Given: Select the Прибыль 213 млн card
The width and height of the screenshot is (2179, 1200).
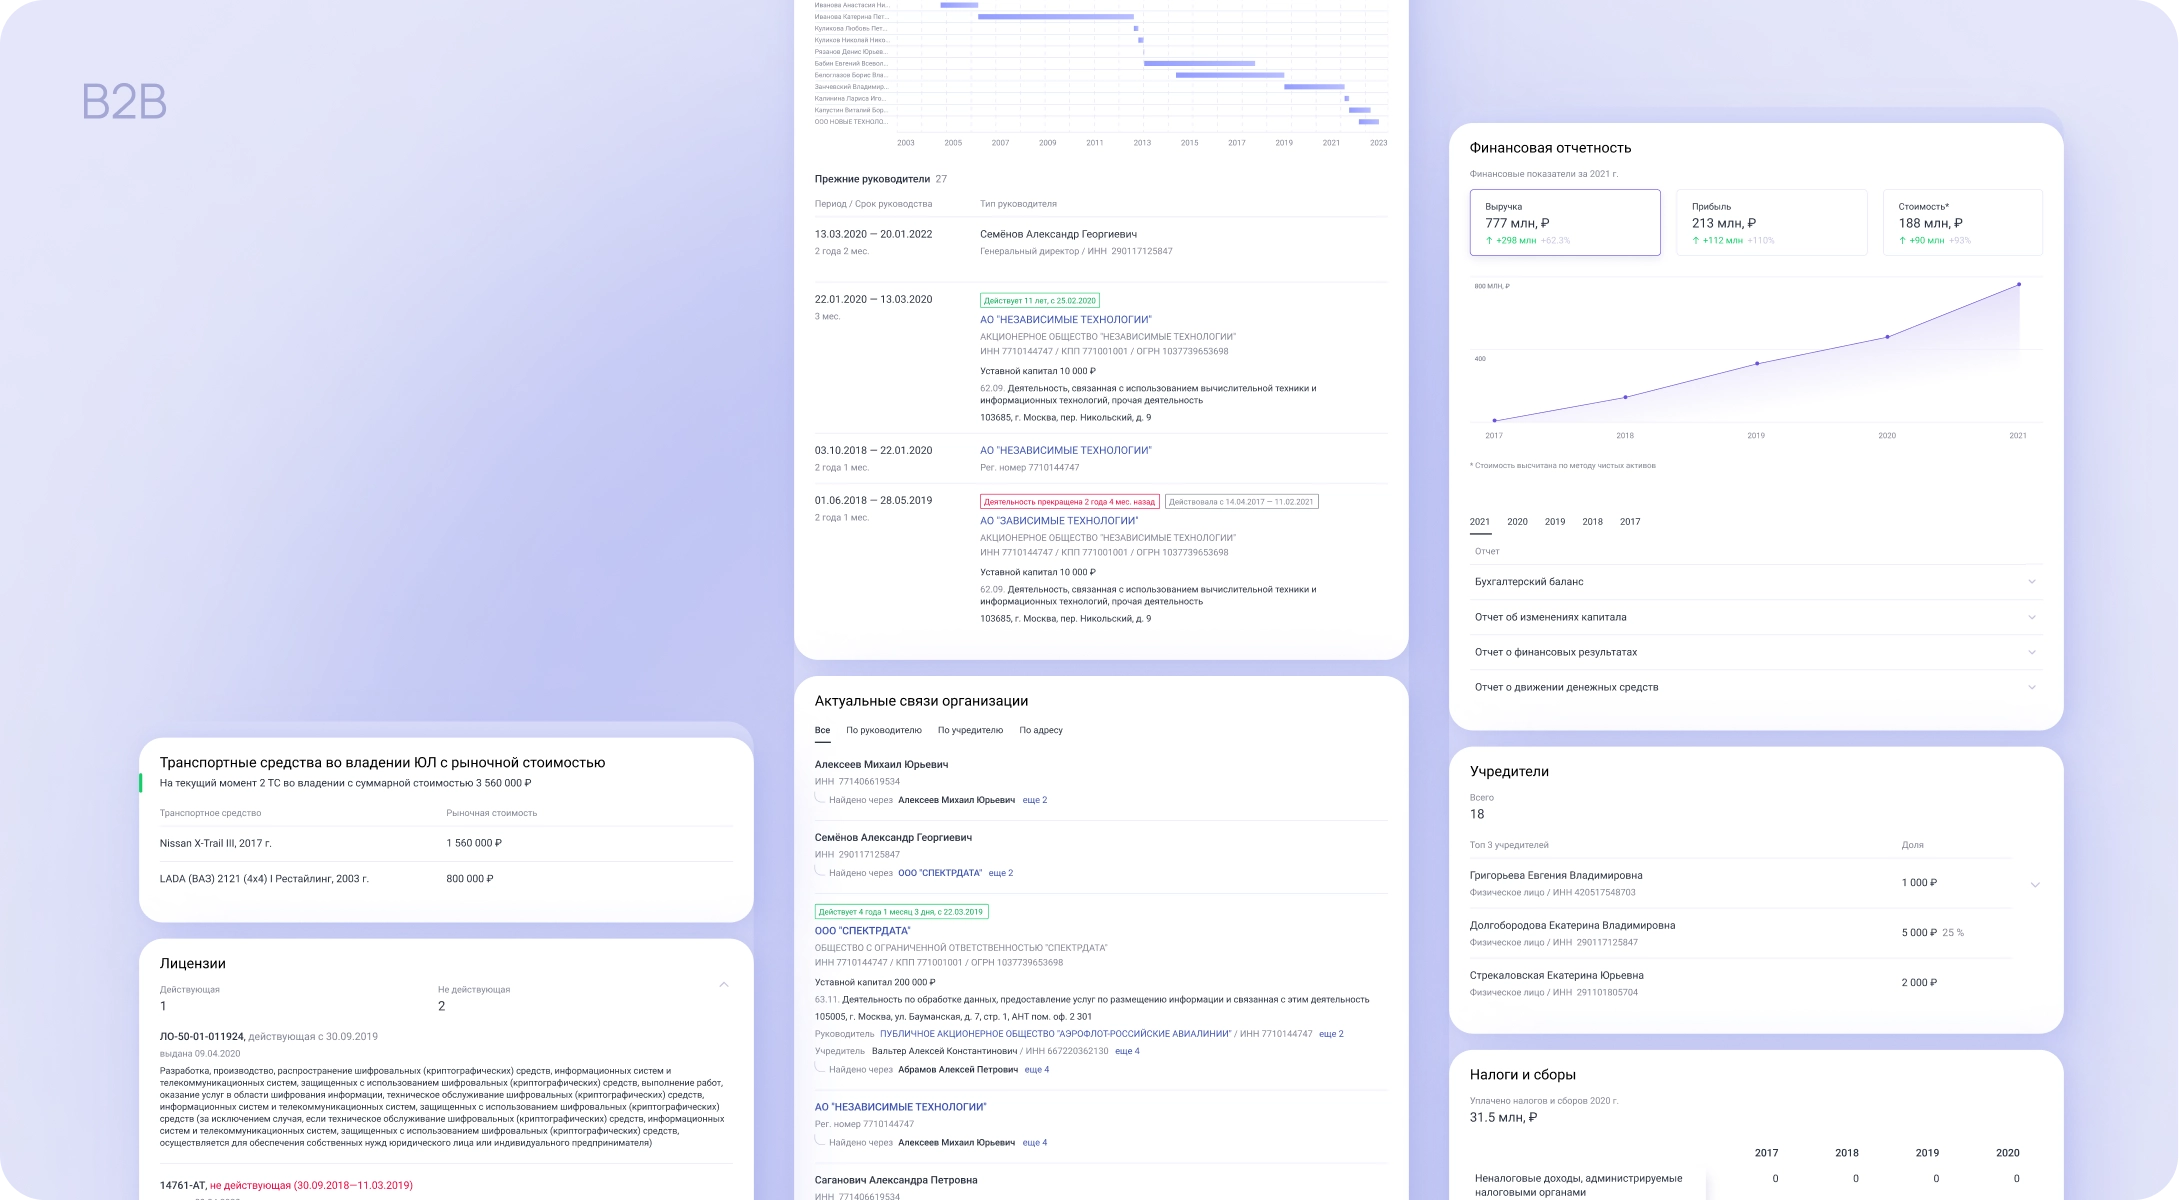Looking at the screenshot, I should tap(1771, 222).
